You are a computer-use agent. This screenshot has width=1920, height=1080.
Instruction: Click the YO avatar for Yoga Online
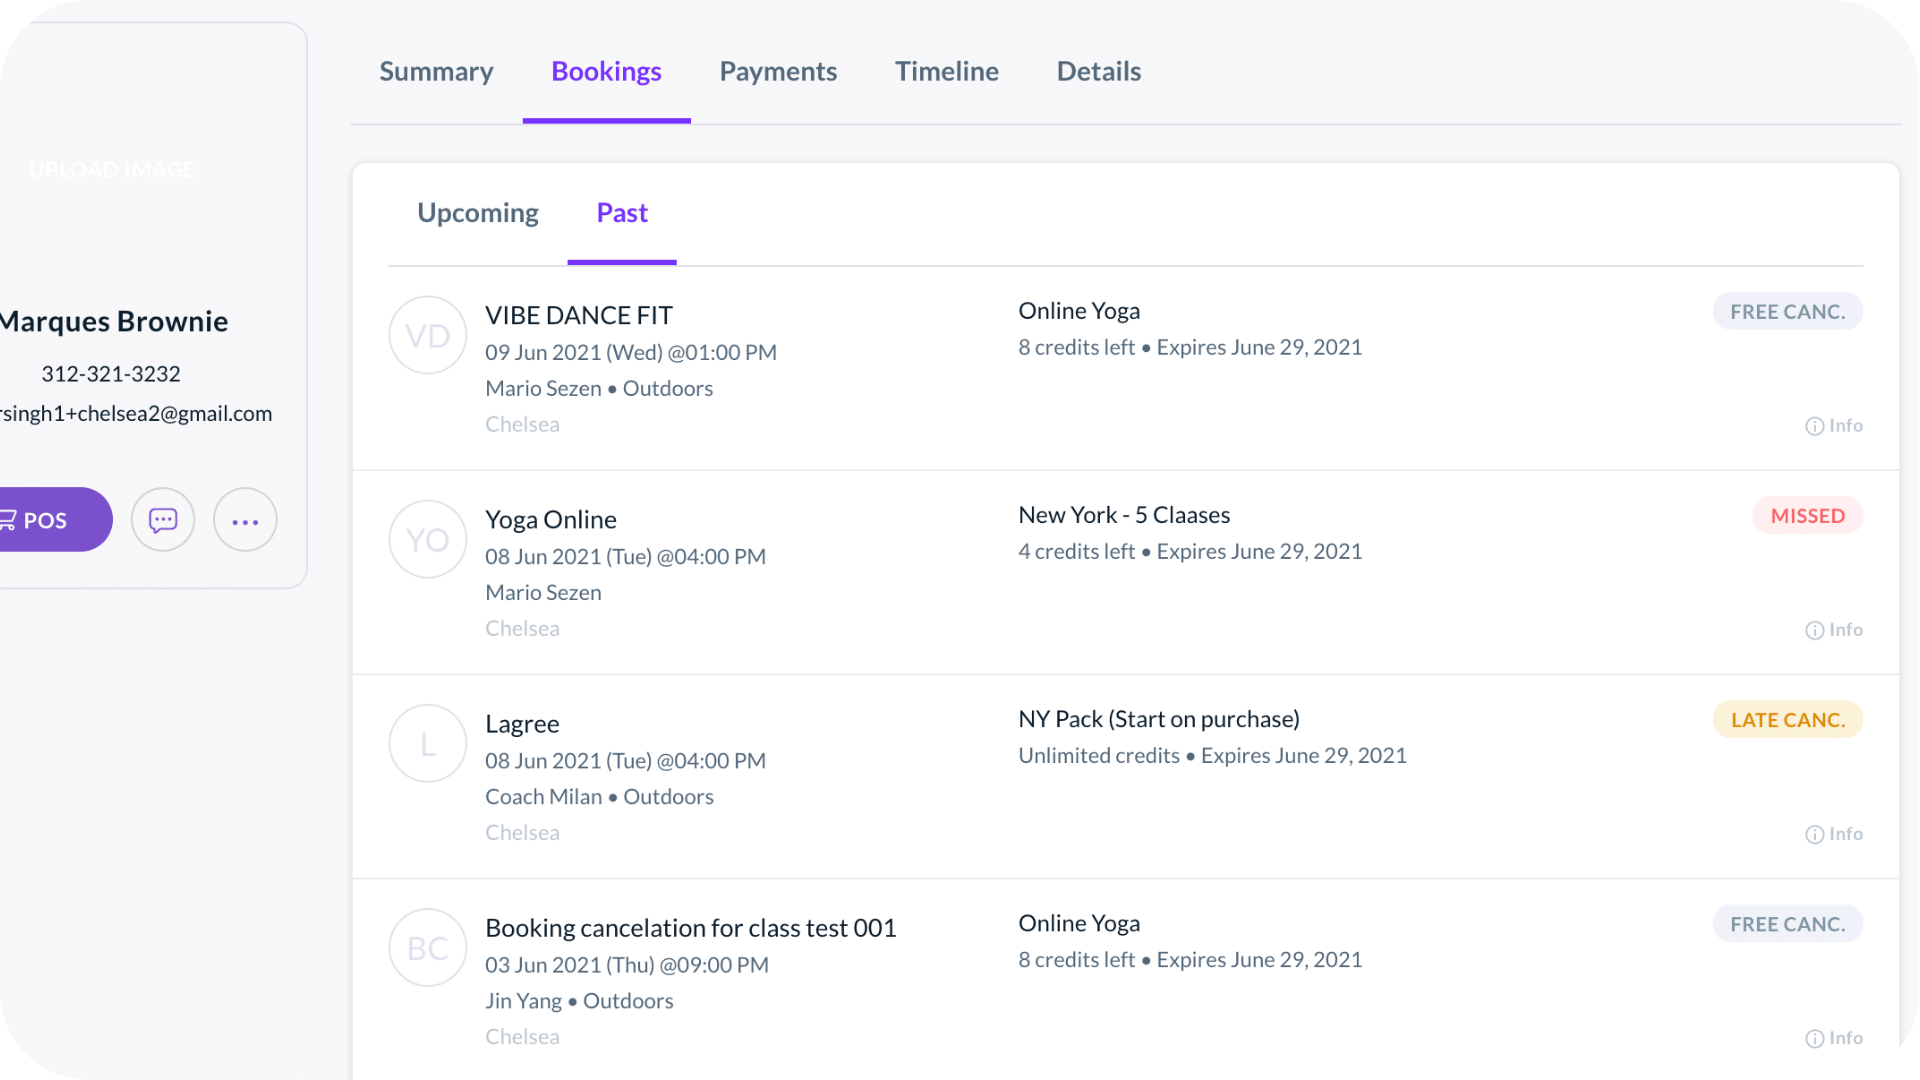point(428,540)
